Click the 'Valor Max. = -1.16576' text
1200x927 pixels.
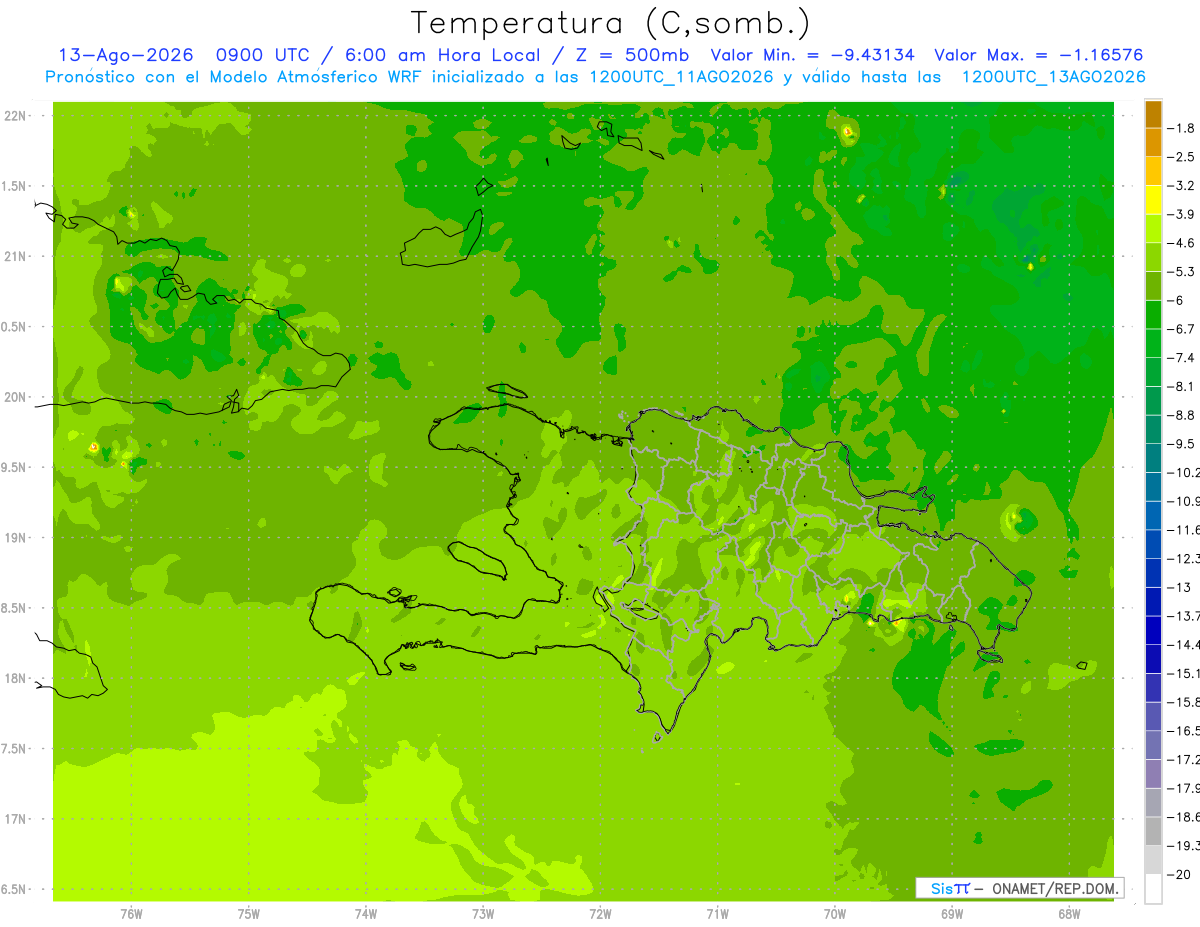1038,55
